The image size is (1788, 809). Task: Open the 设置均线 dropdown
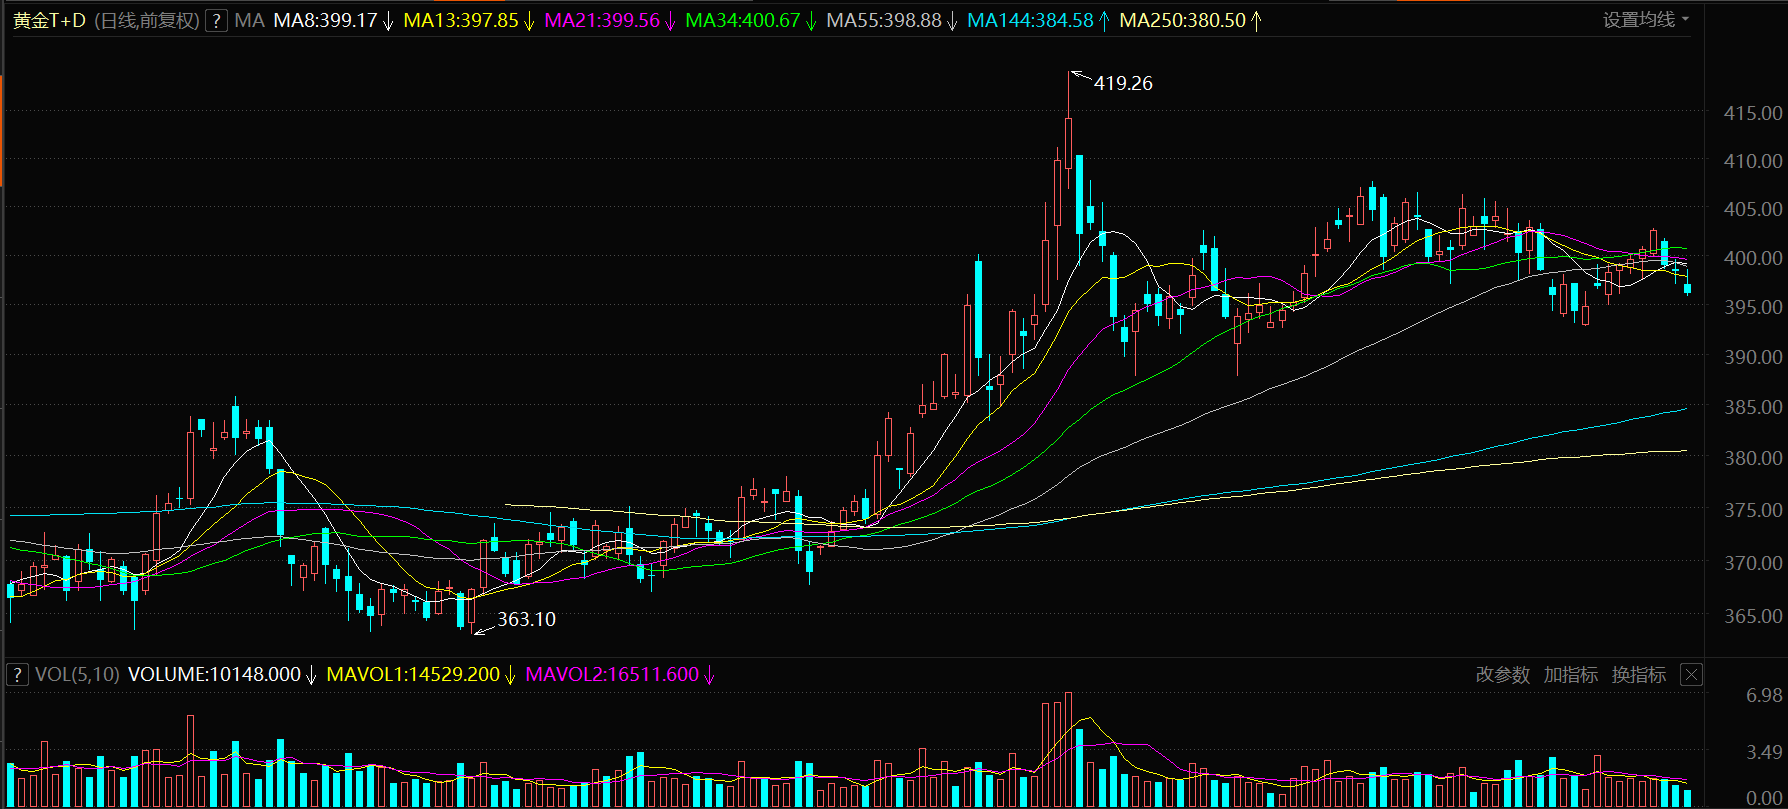(x=1646, y=19)
